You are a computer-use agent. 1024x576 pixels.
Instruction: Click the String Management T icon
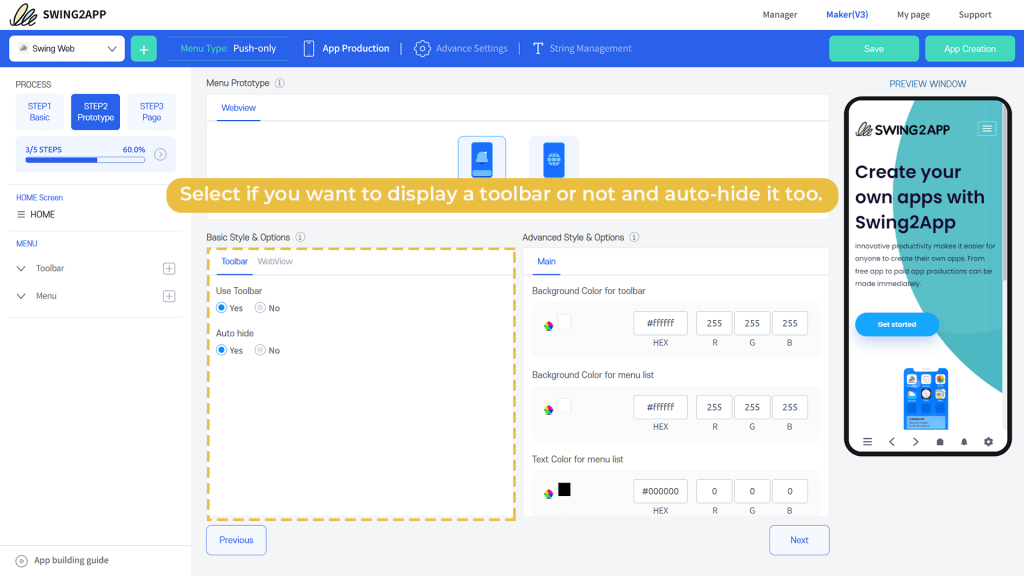537,48
